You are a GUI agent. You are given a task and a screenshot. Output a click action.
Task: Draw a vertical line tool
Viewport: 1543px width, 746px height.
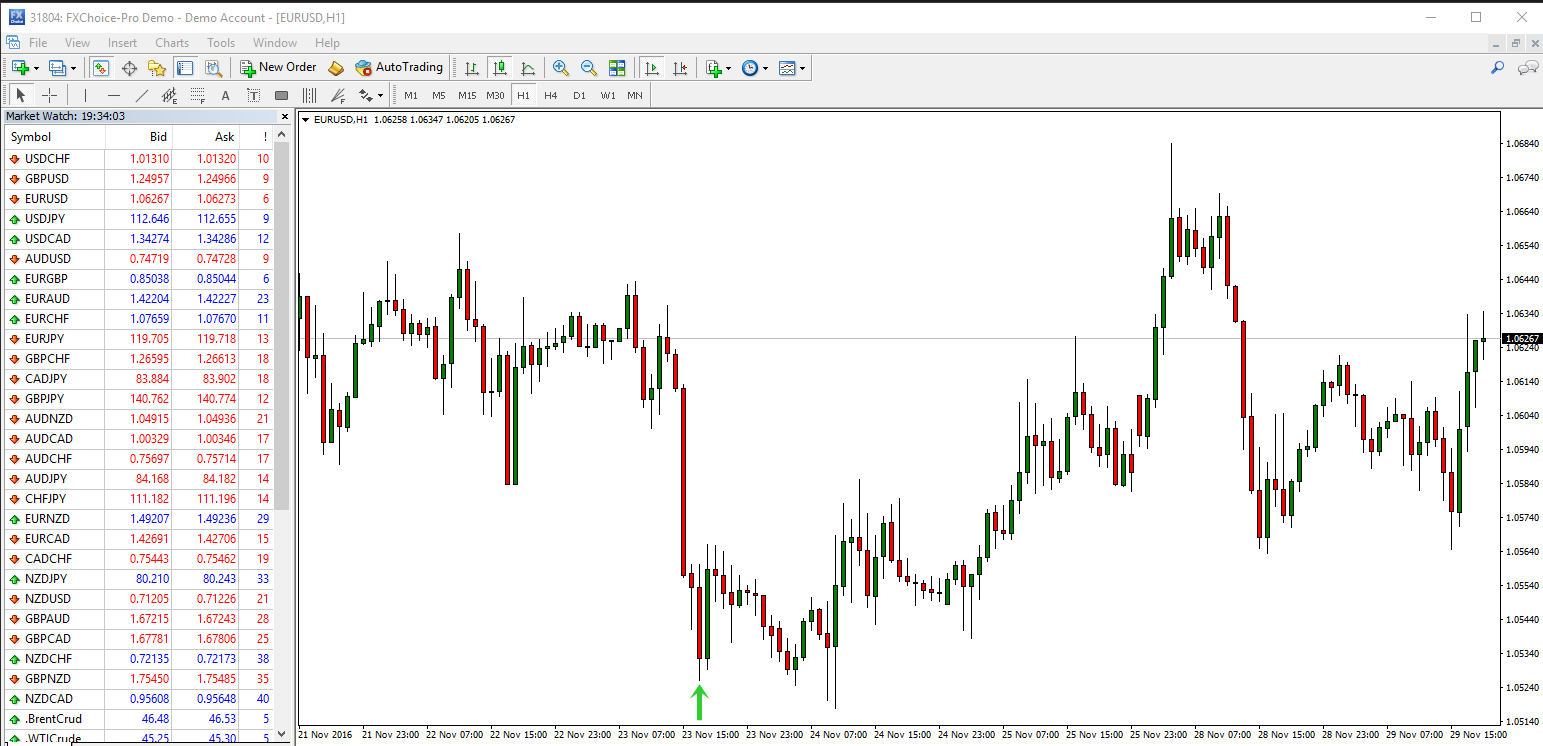pyautogui.click(x=86, y=95)
